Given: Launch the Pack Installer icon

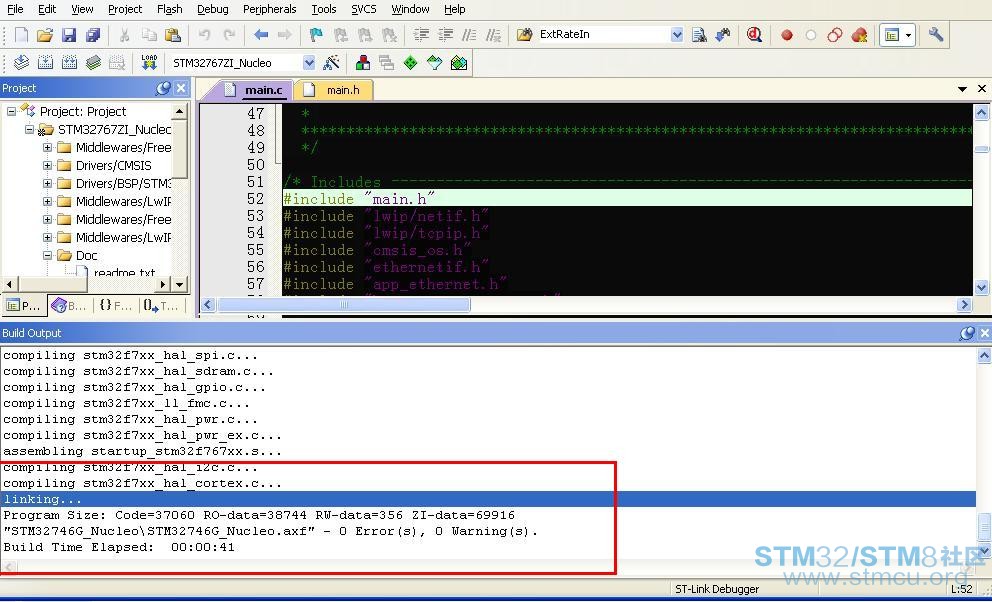Looking at the screenshot, I should coord(459,63).
